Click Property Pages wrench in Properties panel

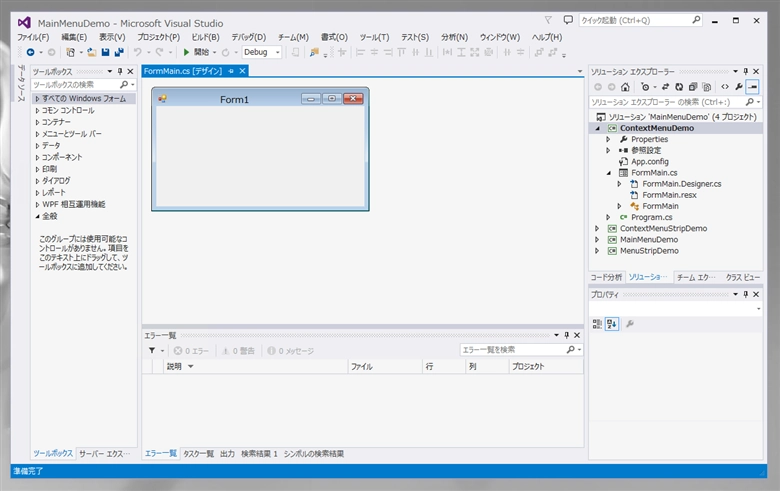(x=629, y=324)
